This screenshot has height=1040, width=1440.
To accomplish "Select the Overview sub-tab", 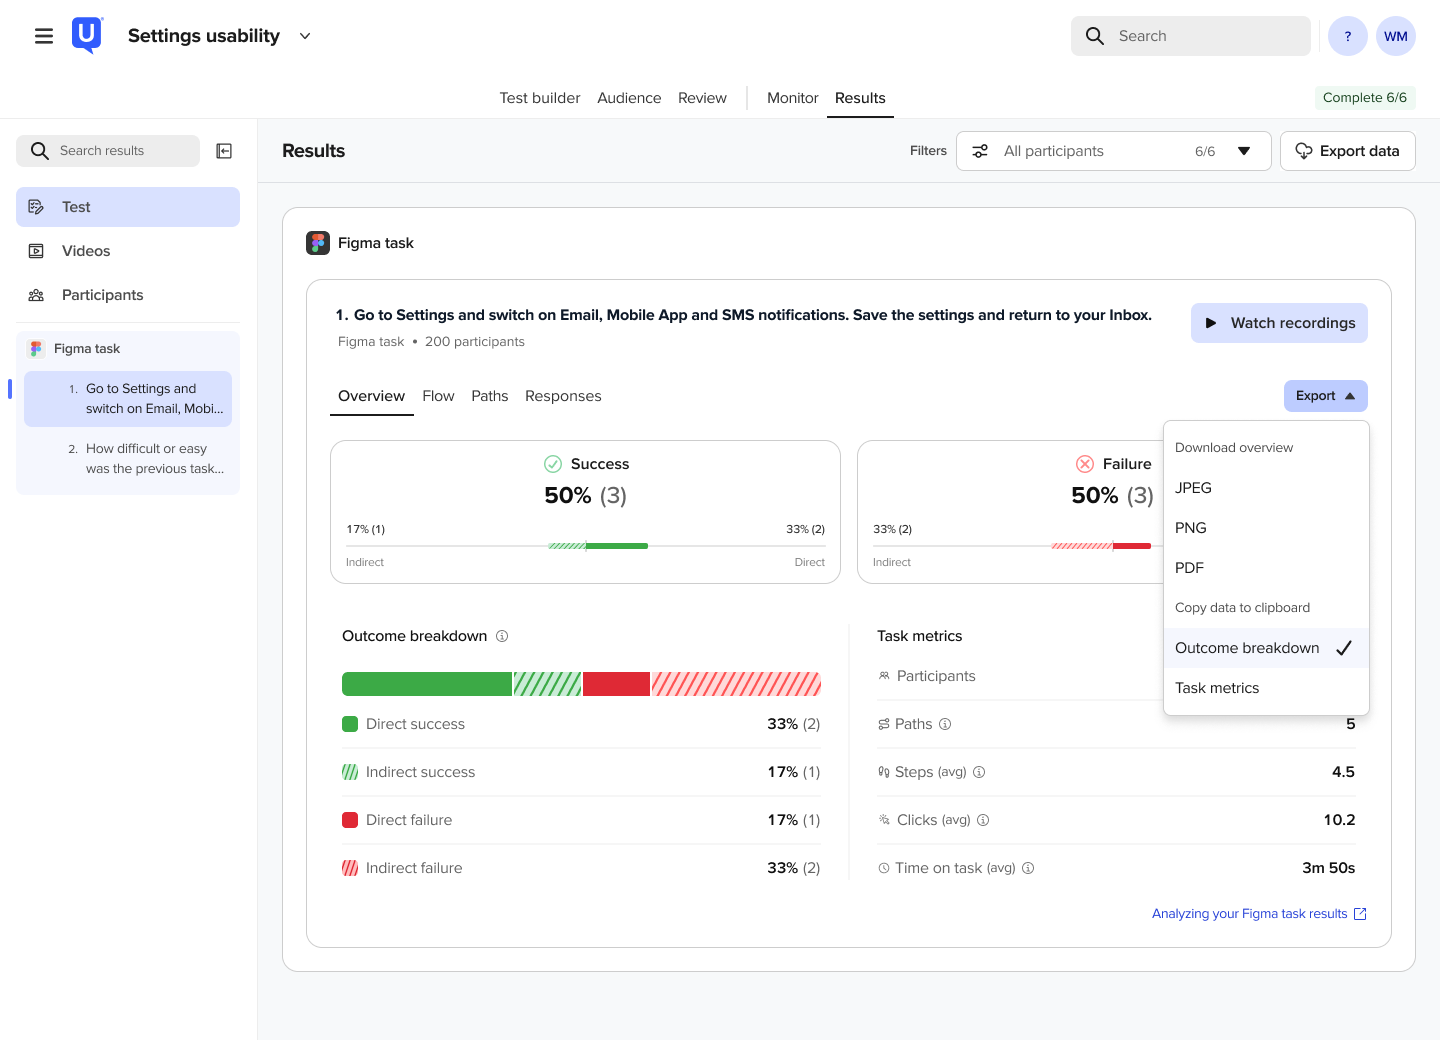I will pos(371,396).
